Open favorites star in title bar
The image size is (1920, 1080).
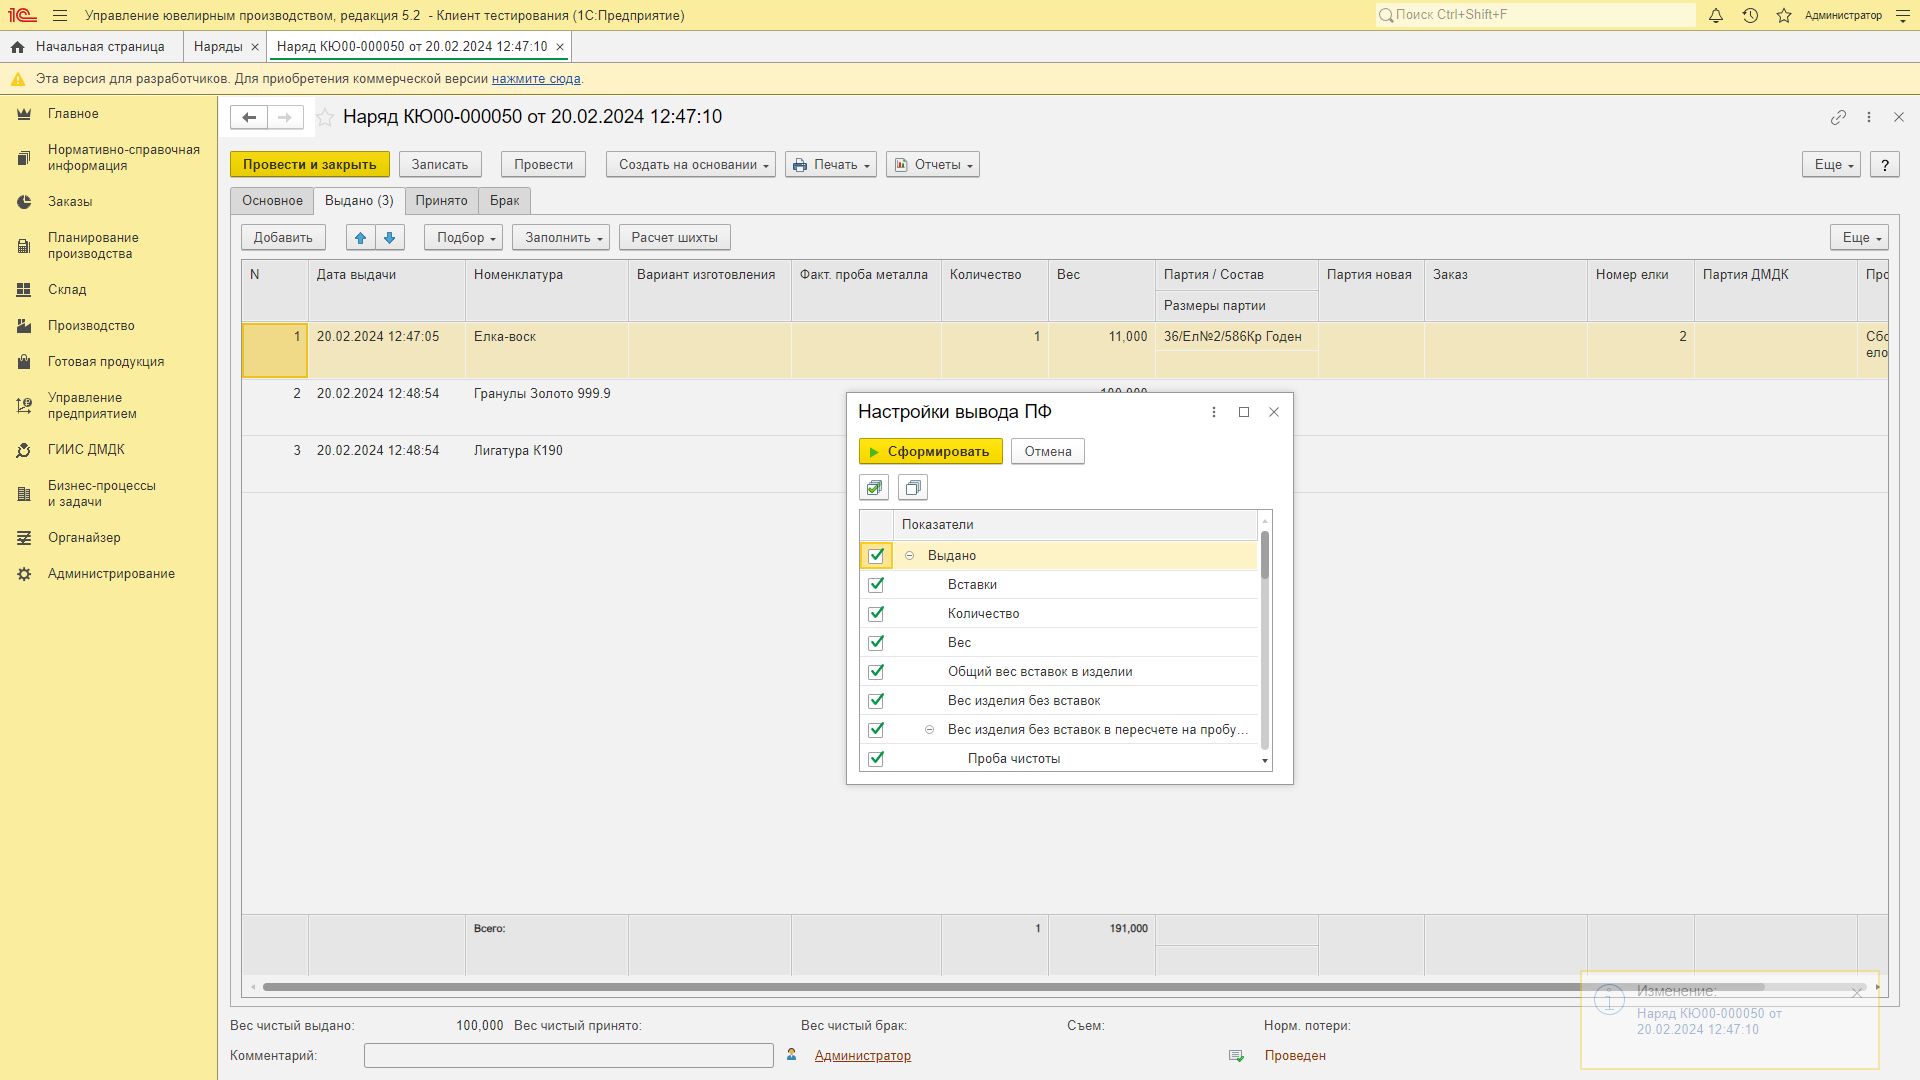[x=1784, y=15]
